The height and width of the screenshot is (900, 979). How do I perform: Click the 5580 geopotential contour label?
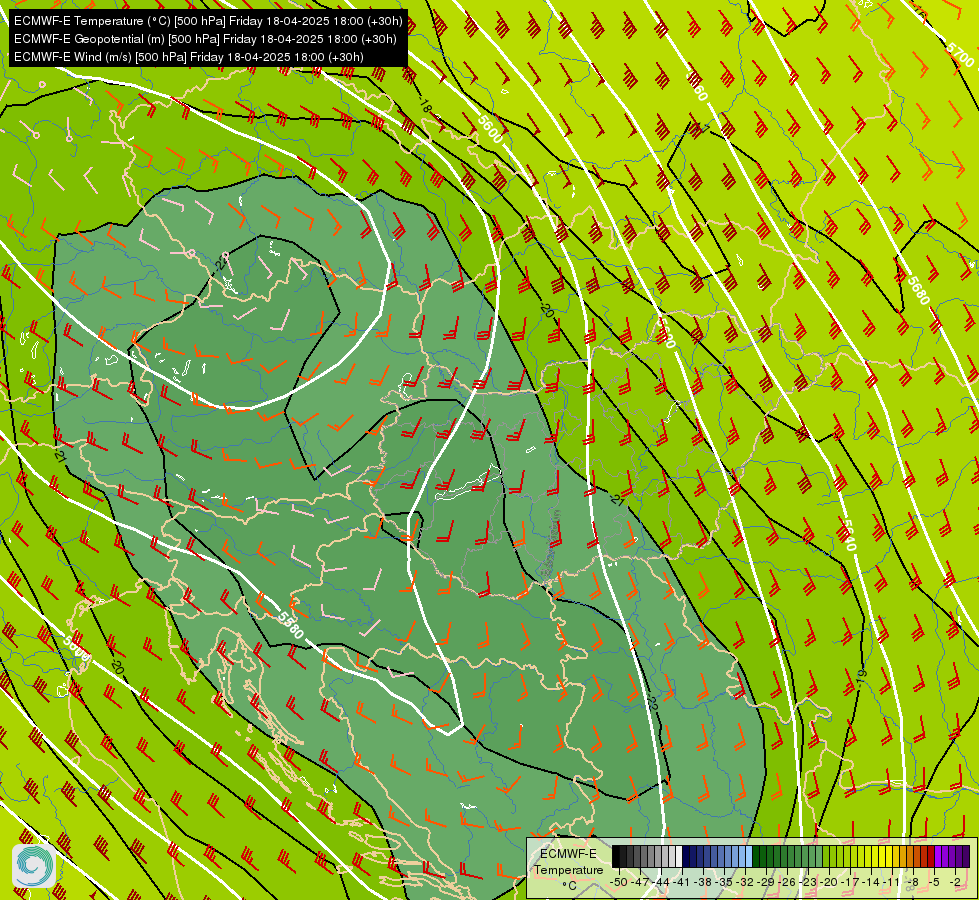(290, 625)
